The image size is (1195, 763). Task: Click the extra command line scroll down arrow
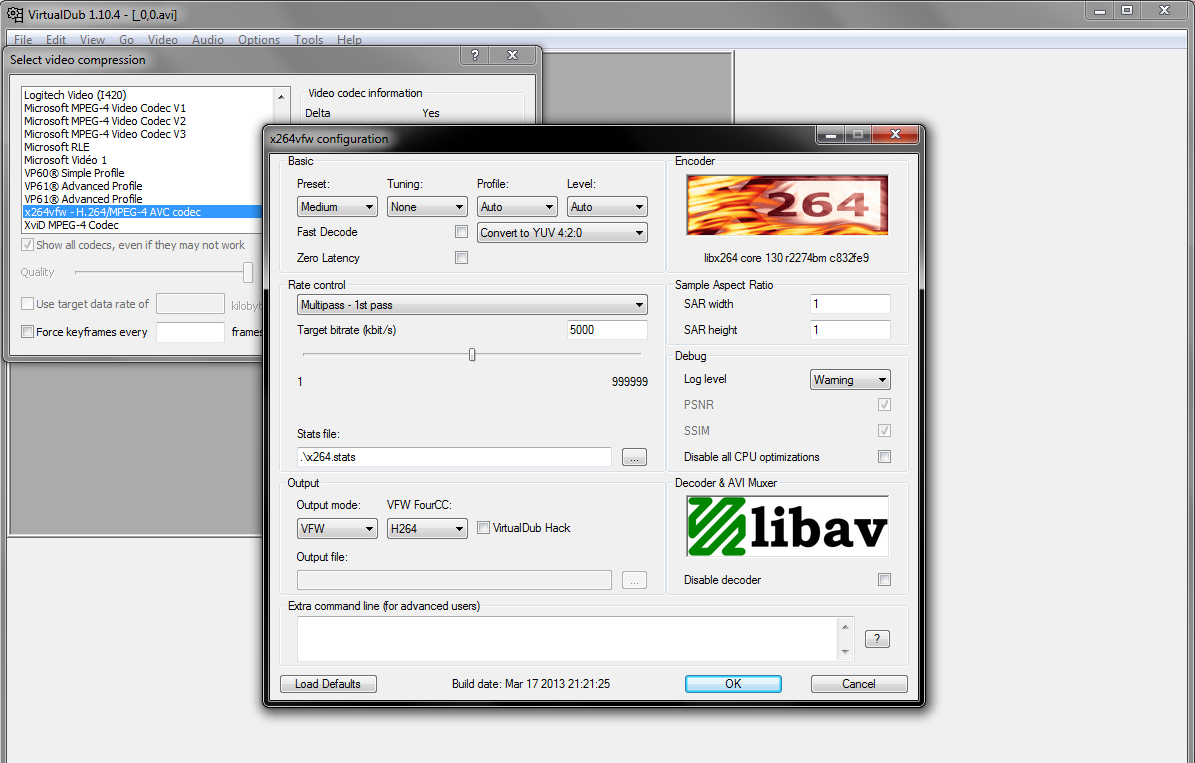[x=845, y=652]
